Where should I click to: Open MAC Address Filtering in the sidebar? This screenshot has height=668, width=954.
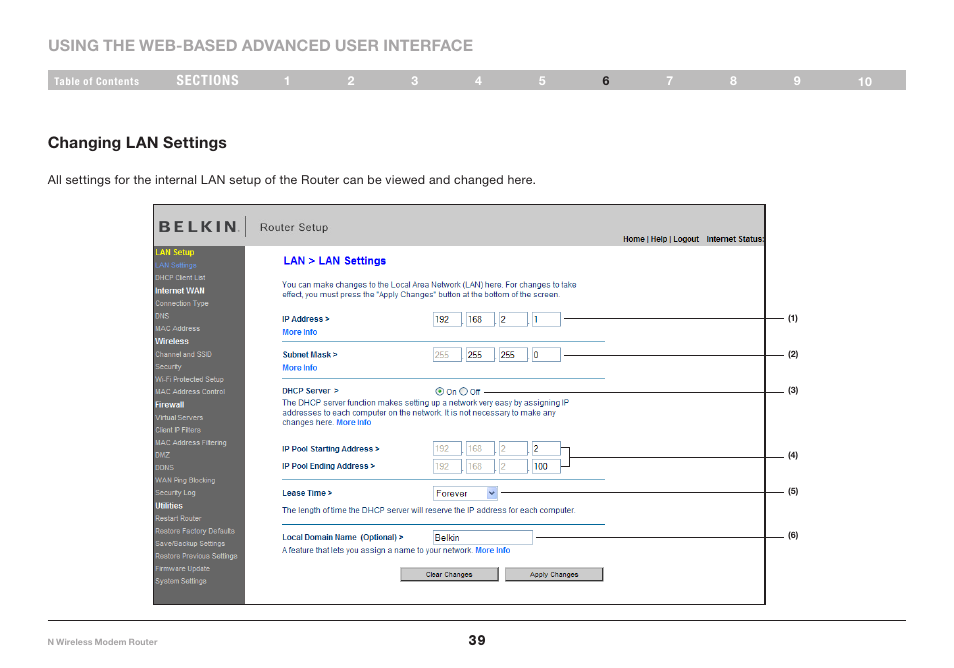coord(190,442)
